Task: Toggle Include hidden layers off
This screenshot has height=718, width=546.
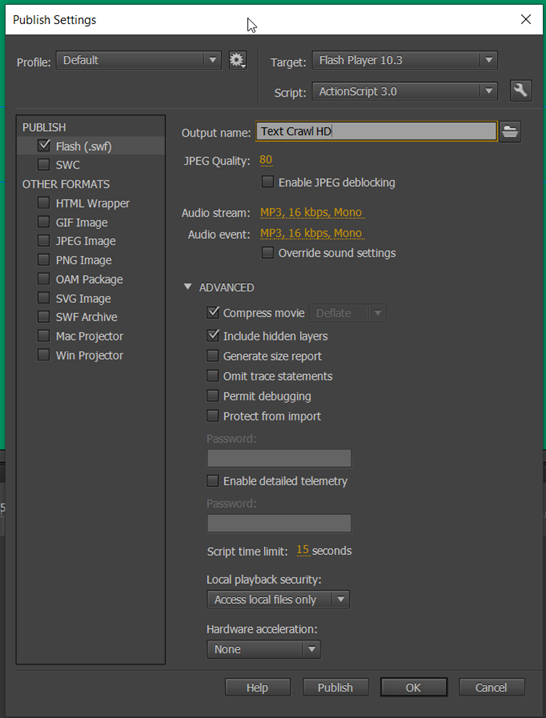Action: (x=213, y=336)
